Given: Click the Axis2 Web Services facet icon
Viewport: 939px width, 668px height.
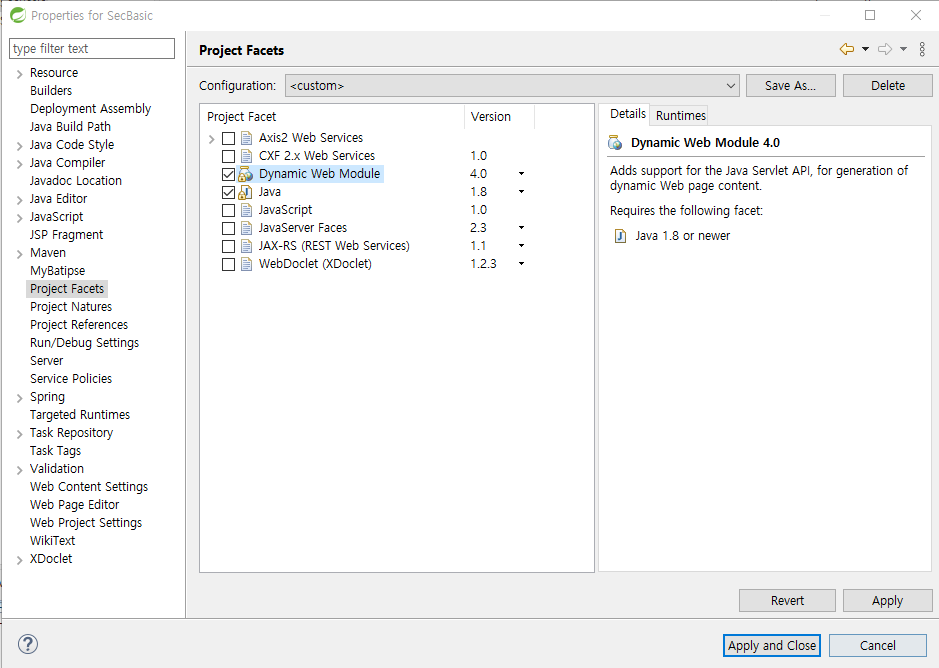Looking at the screenshot, I should [x=246, y=138].
